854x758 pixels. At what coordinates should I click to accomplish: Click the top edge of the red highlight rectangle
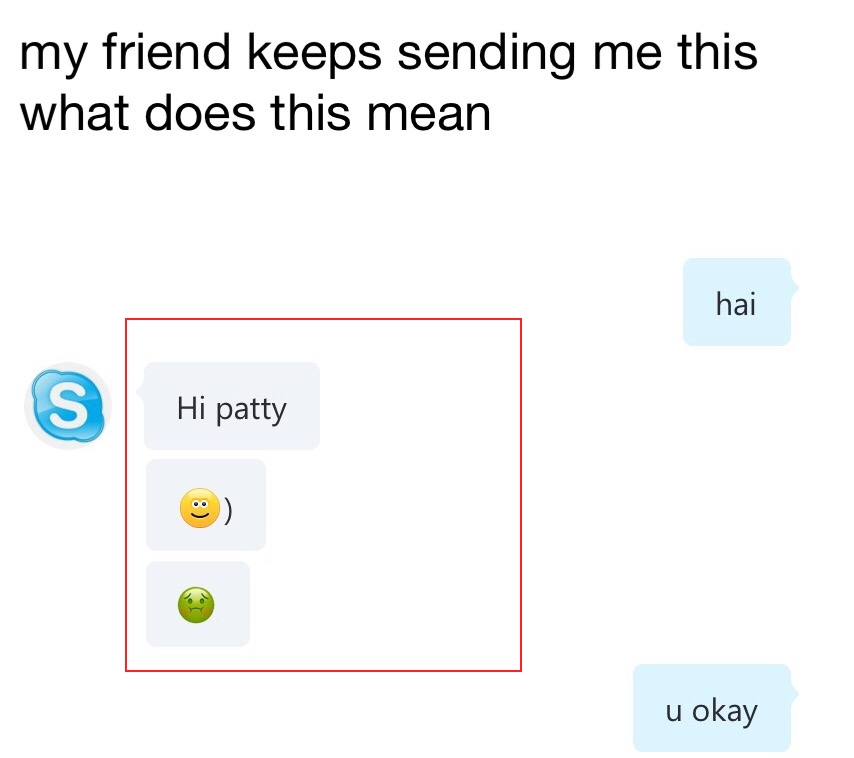tap(324, 319)
